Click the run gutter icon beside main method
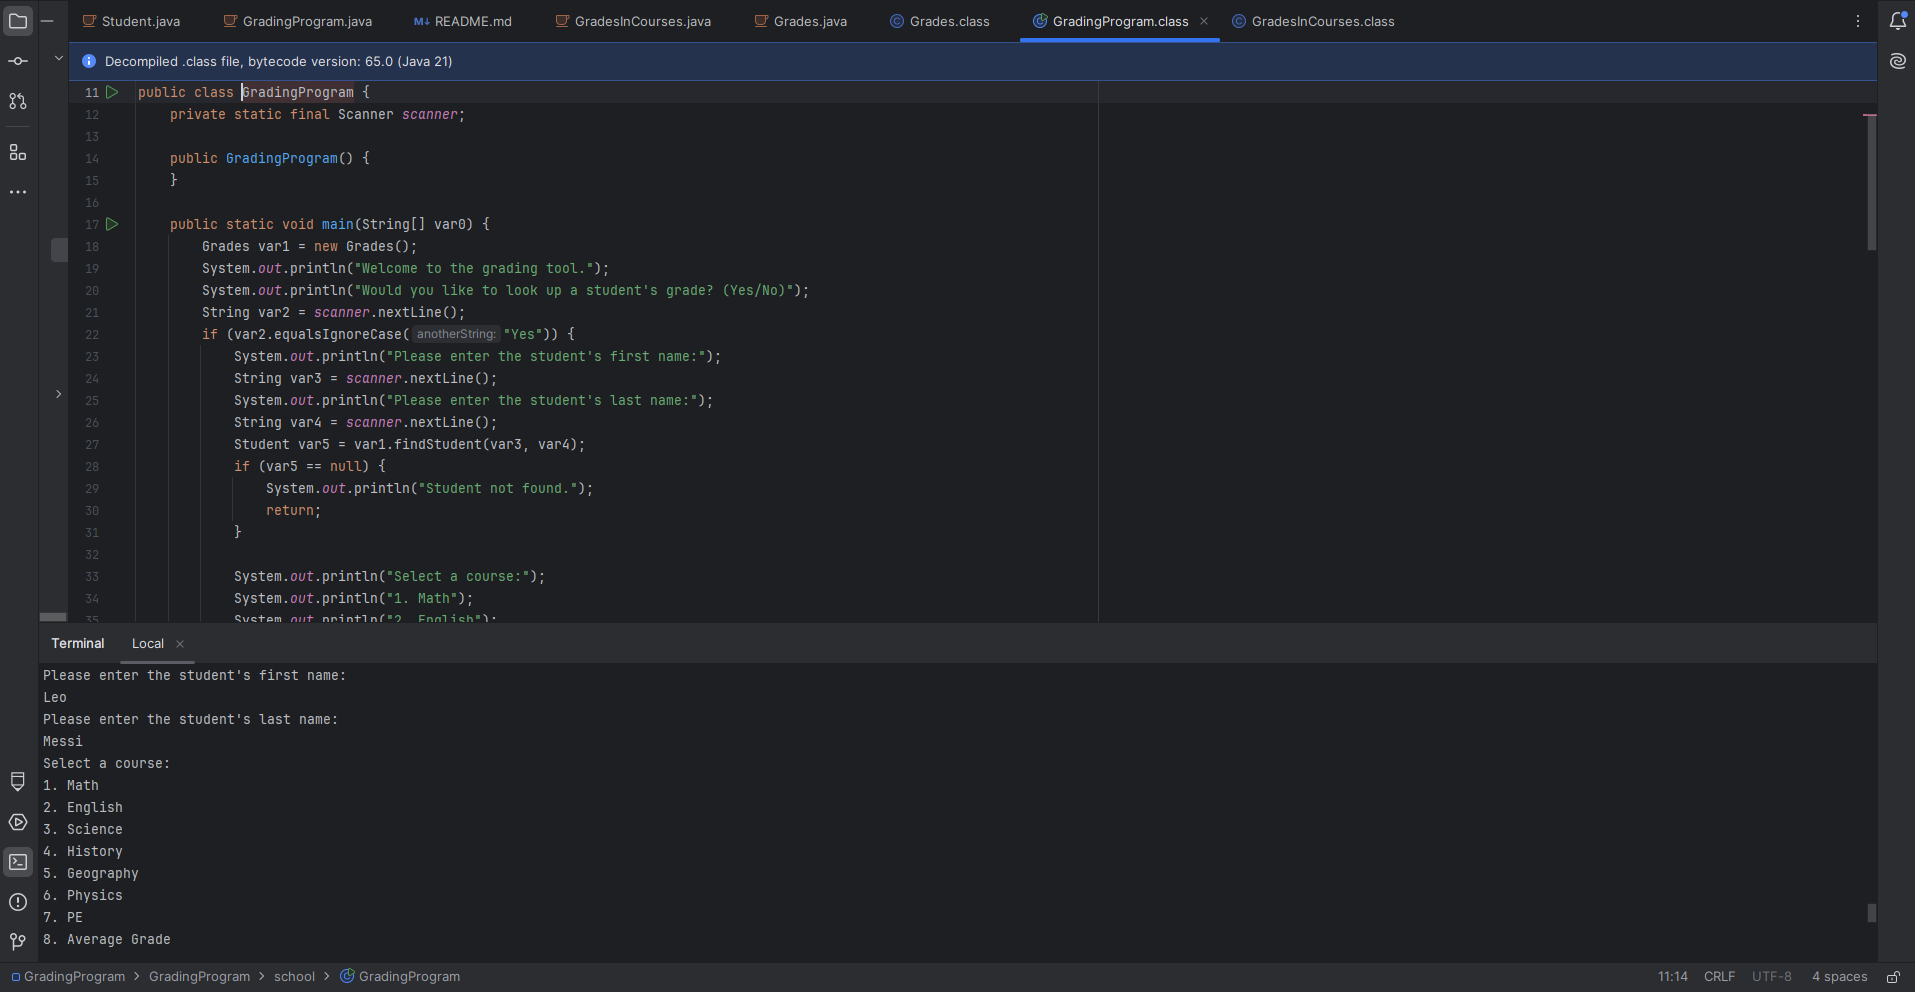This screenshot has height=992, width=1915. 112,224
